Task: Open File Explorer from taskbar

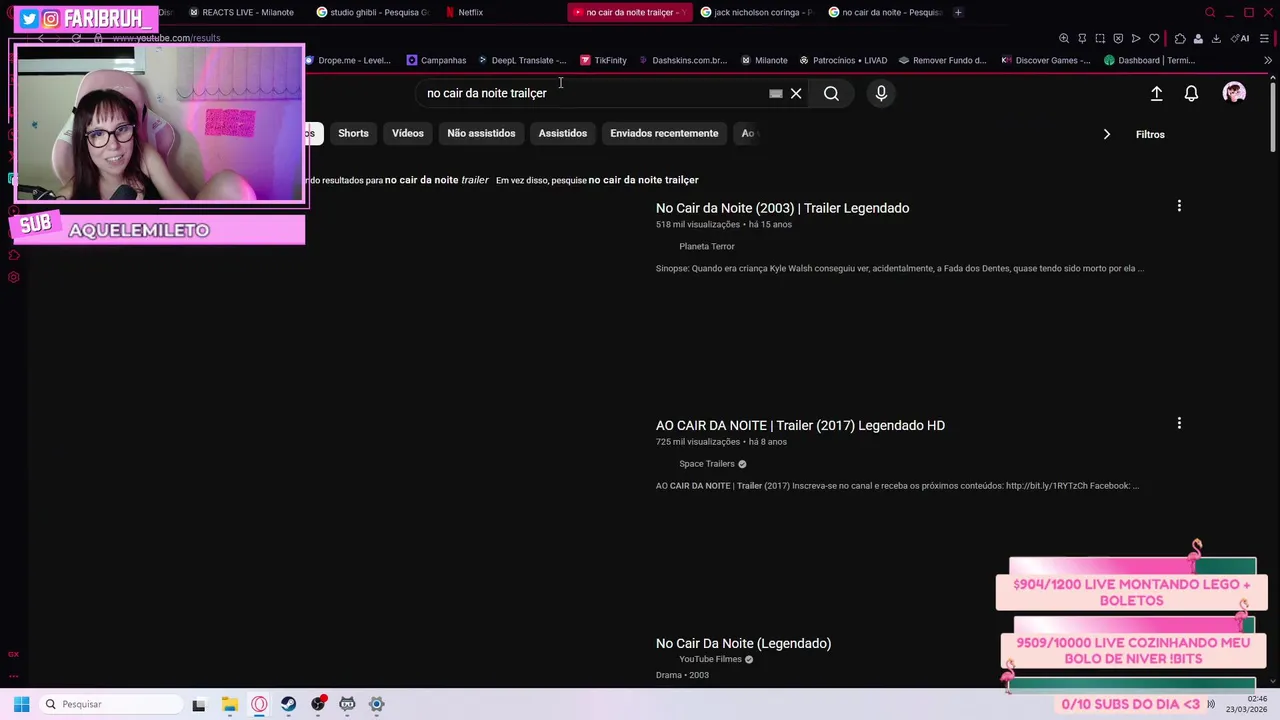Action: click(x=229, y=704)
